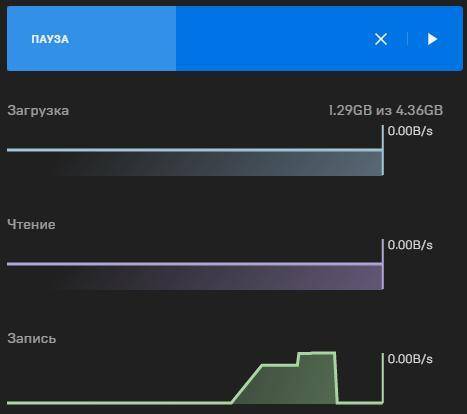The width and height of the screenshot is (467, 414).
Task: Click the darker unfilled part of progress bar
Action: pyautogui.click(x=319, y=39)
